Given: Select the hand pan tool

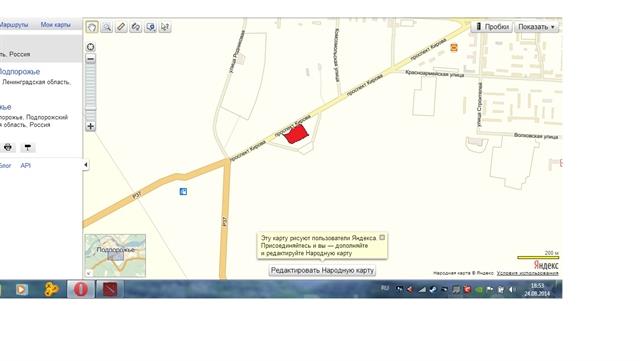Looking at the screenshot, I should (x=92, y=27).
